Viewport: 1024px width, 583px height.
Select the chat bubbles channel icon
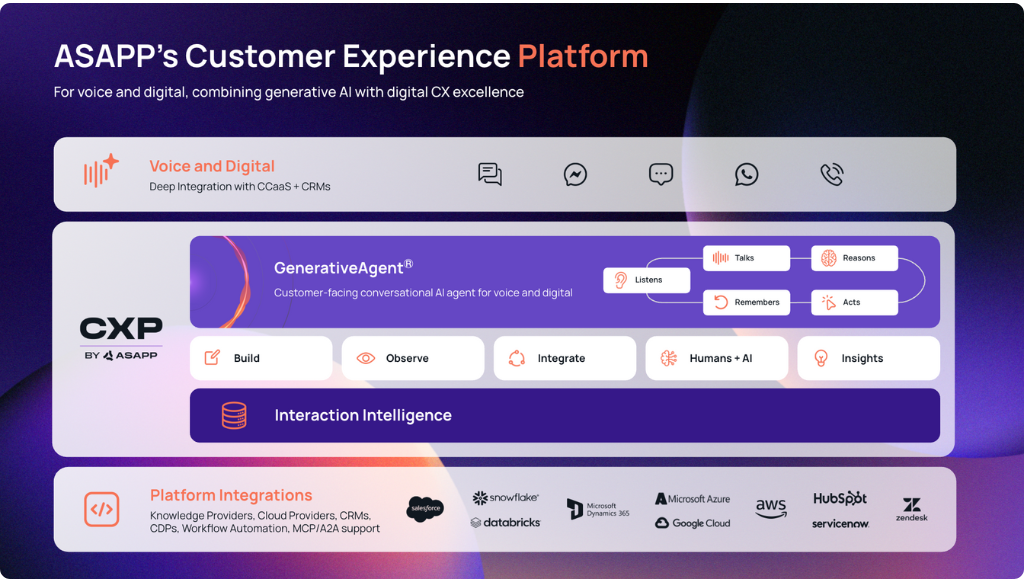490,174
